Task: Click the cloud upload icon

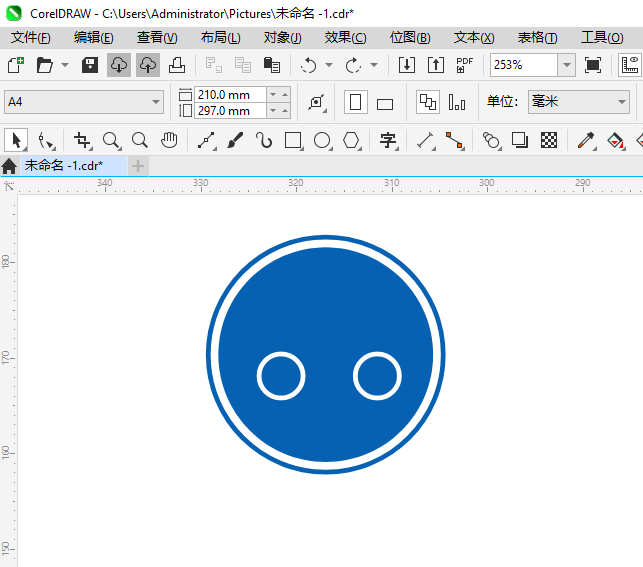Action: pos(148,65)
